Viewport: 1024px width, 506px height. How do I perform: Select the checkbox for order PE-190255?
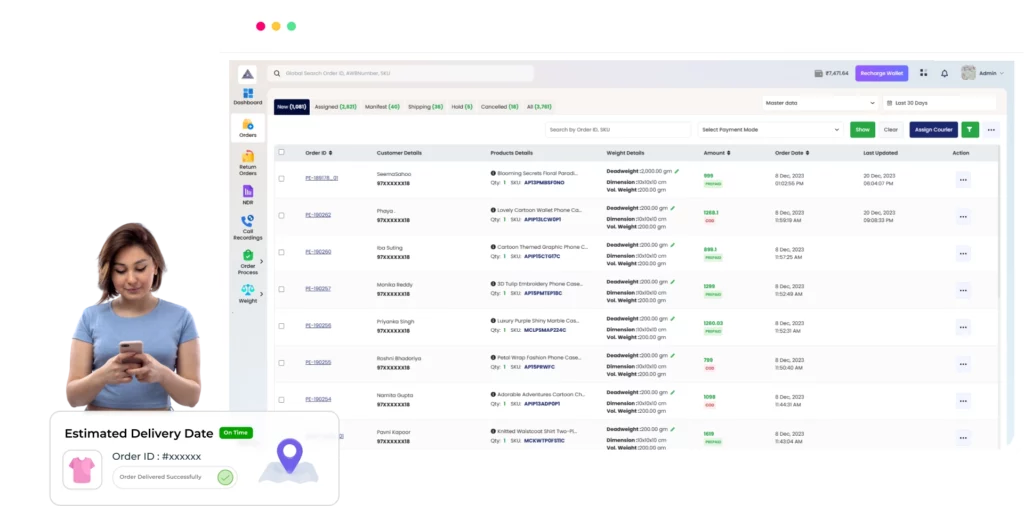tap(281, 362)
